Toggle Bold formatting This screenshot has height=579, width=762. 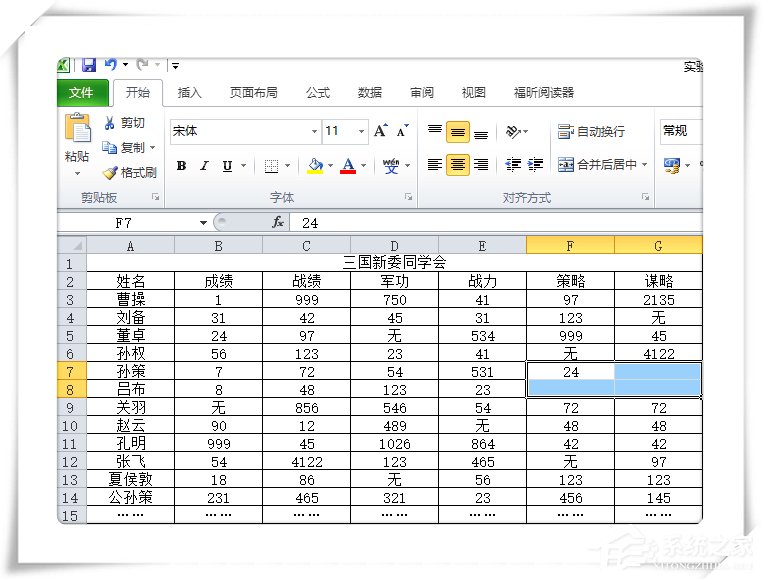tap(181, 166)
